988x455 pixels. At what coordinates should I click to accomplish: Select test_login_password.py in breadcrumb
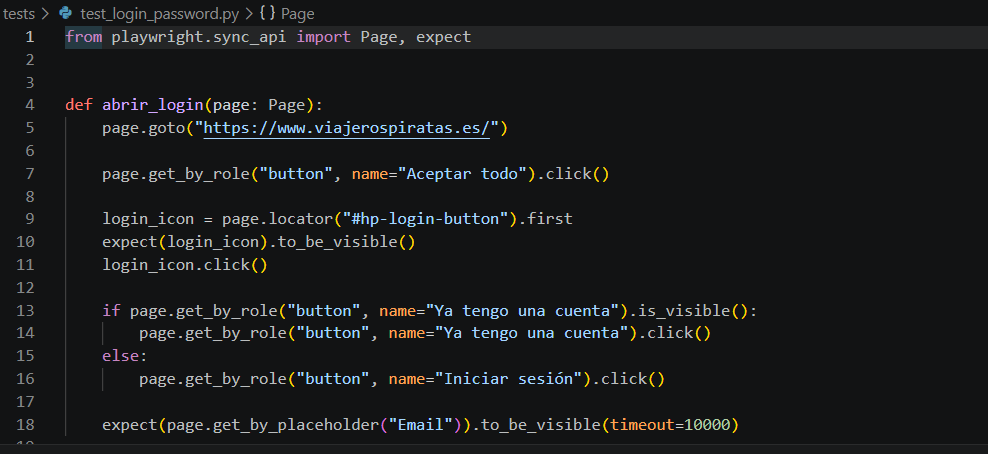point(159,13)
